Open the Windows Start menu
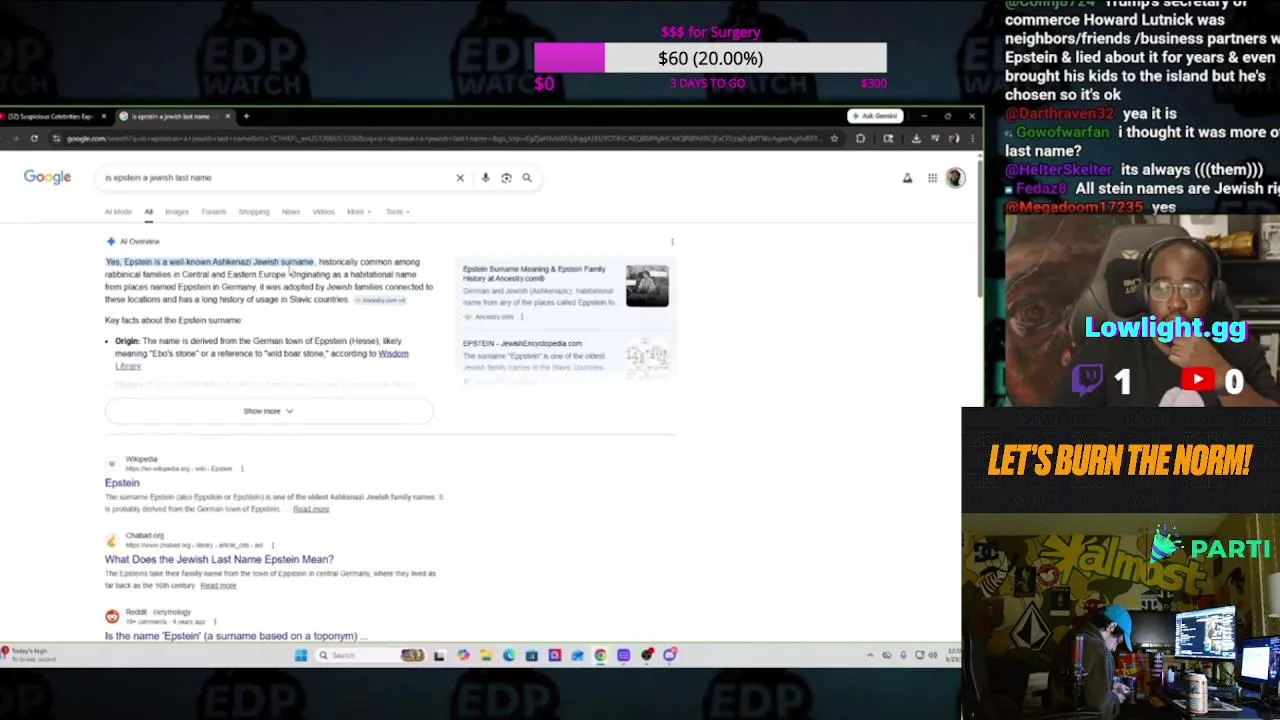Viewport: 1280px width, 720px height. click(300, 655)
